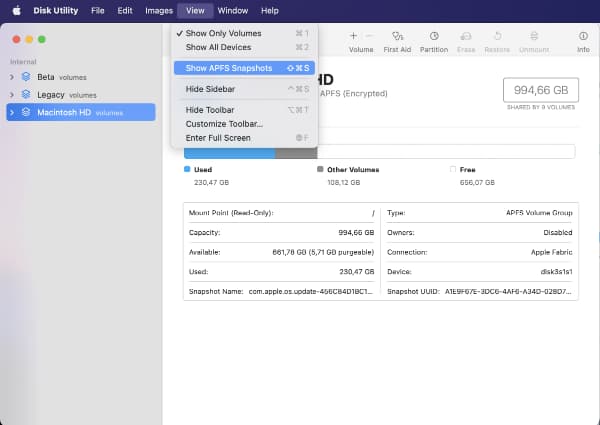Open the File menu
Viewport: 600px width, 425px height.
[98, 11]
